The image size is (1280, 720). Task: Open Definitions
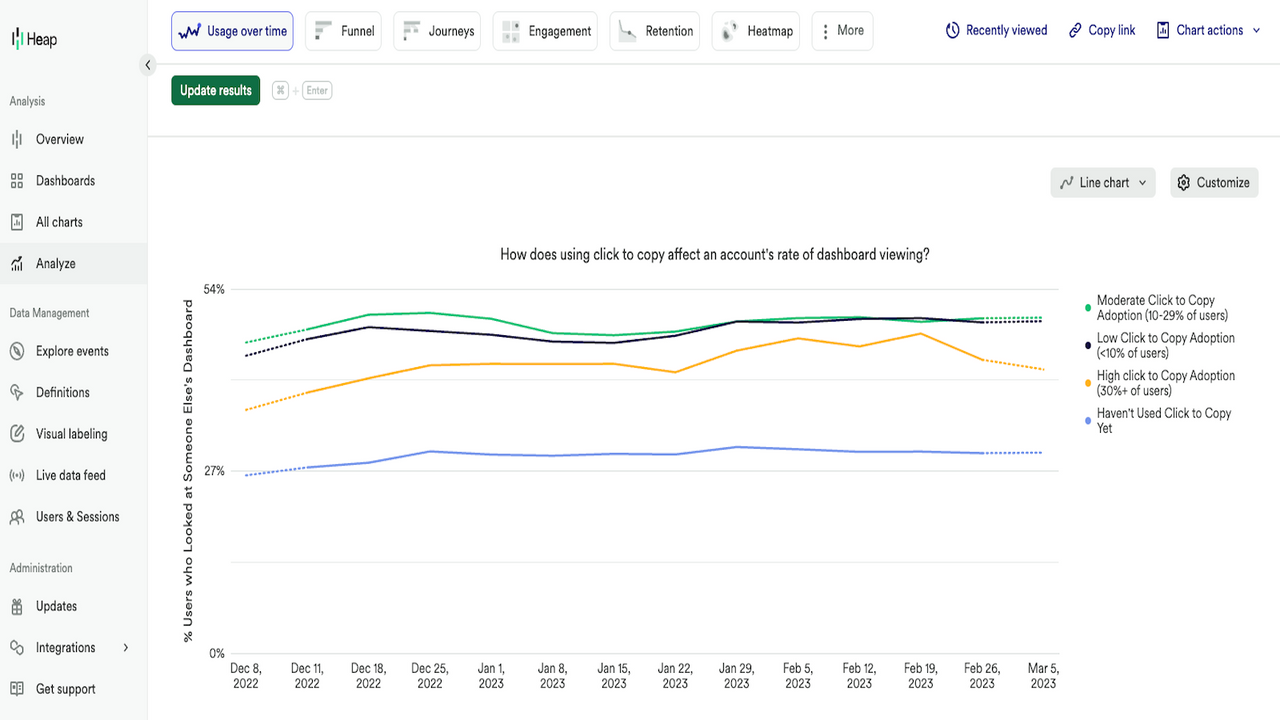point(63,393)
